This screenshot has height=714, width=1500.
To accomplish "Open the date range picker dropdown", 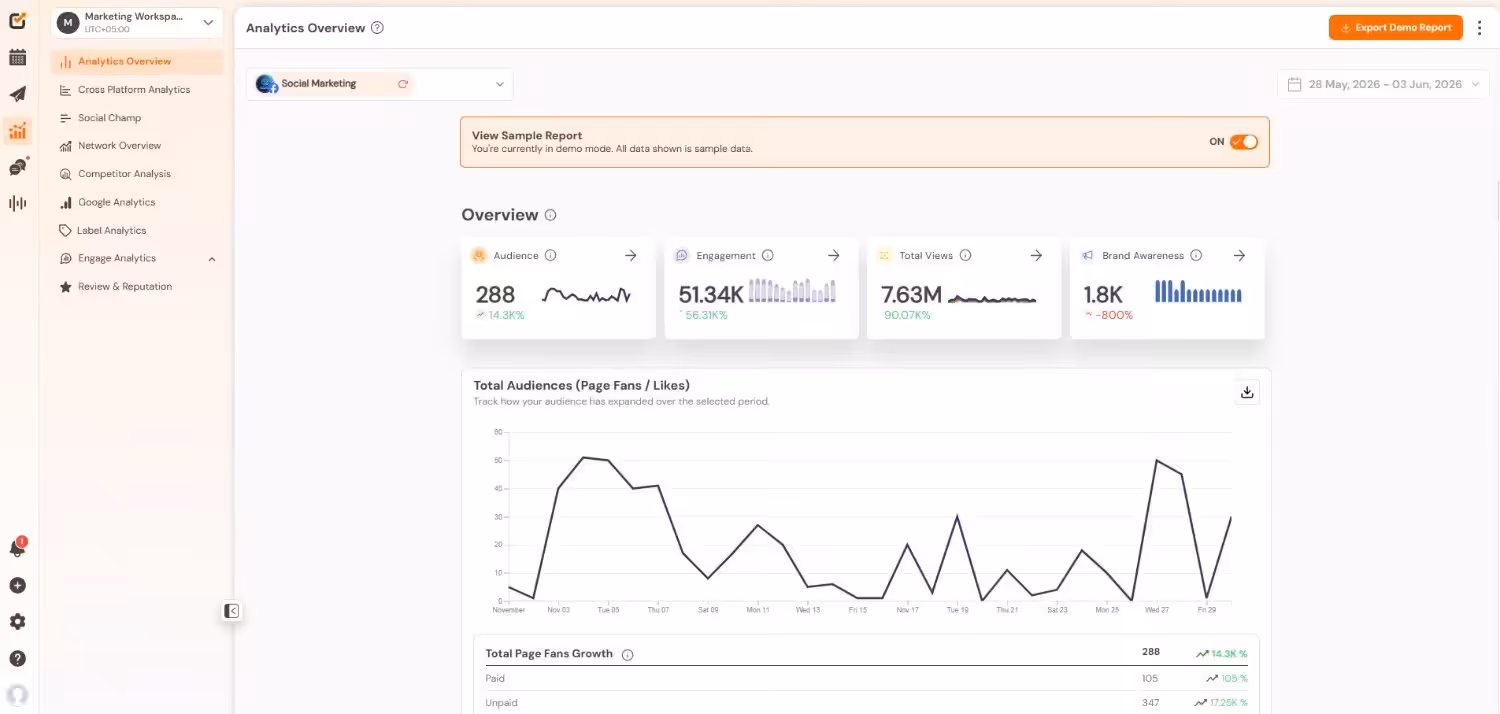I will 1384,84.
